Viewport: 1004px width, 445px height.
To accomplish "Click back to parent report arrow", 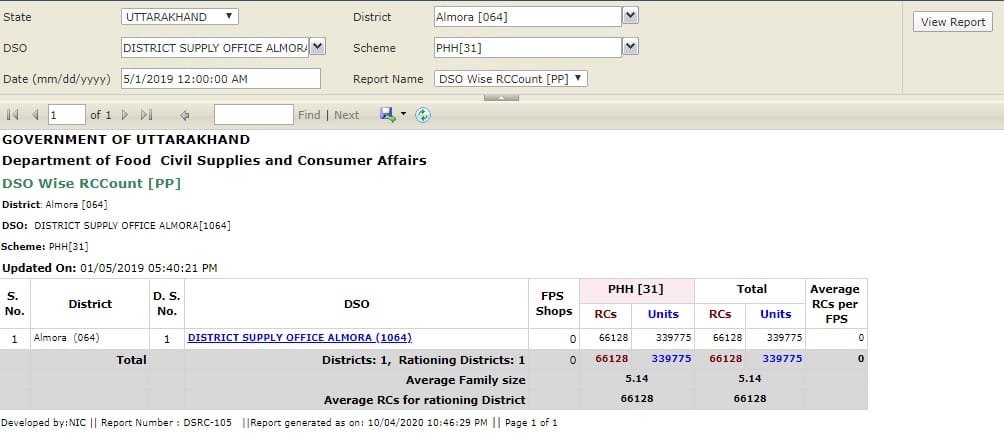I will coord(185,115).
